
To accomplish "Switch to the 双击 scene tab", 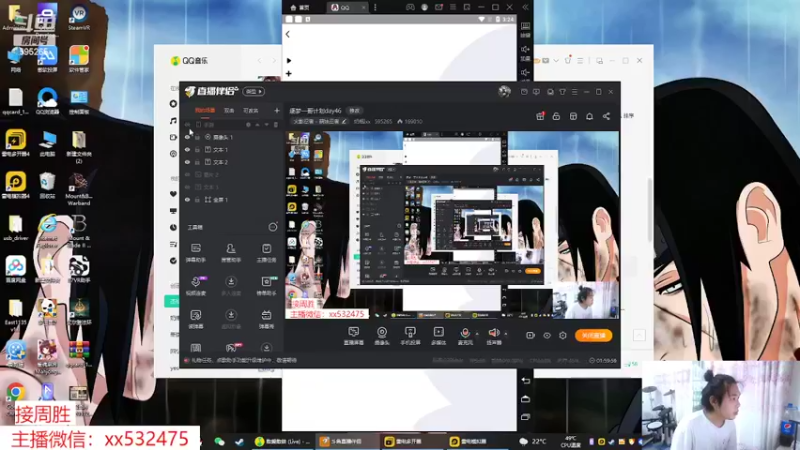I will coord(229,111).
